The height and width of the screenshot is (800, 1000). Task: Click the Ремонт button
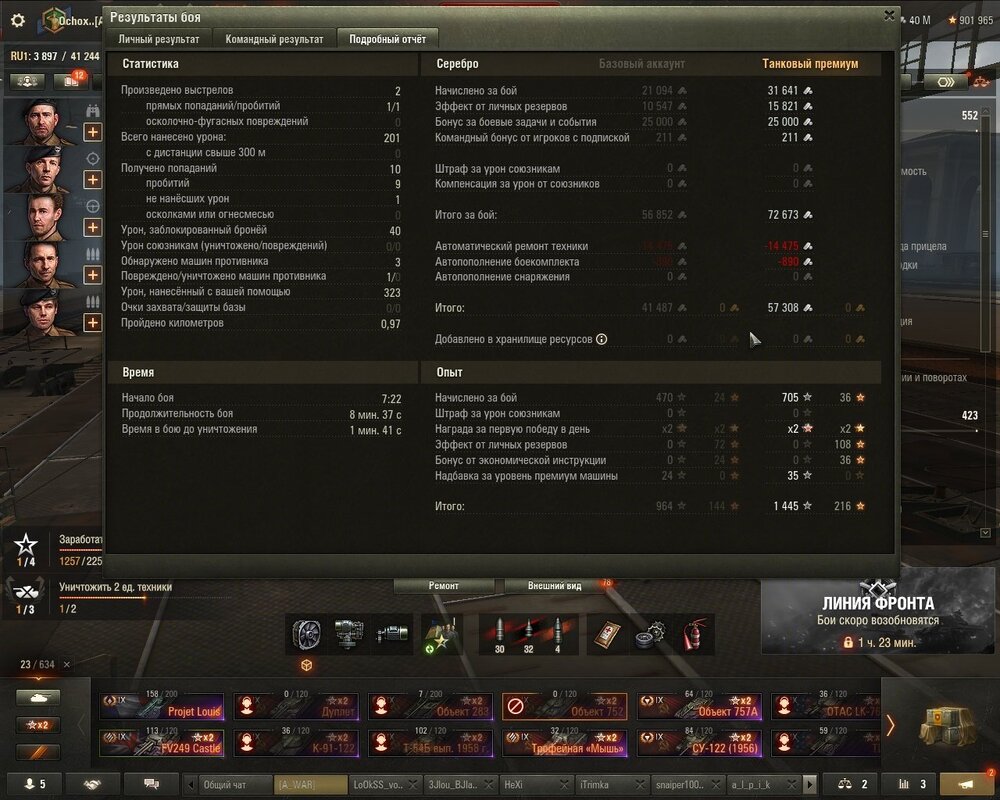pos(443,586)
